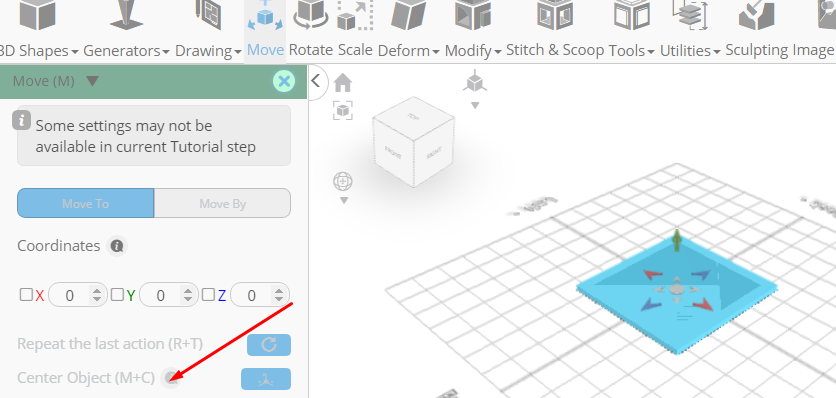The height and width of the screenshot is (398, 836).
Task: Close the Move panel with the X button
Action: [x=284, y=82]
